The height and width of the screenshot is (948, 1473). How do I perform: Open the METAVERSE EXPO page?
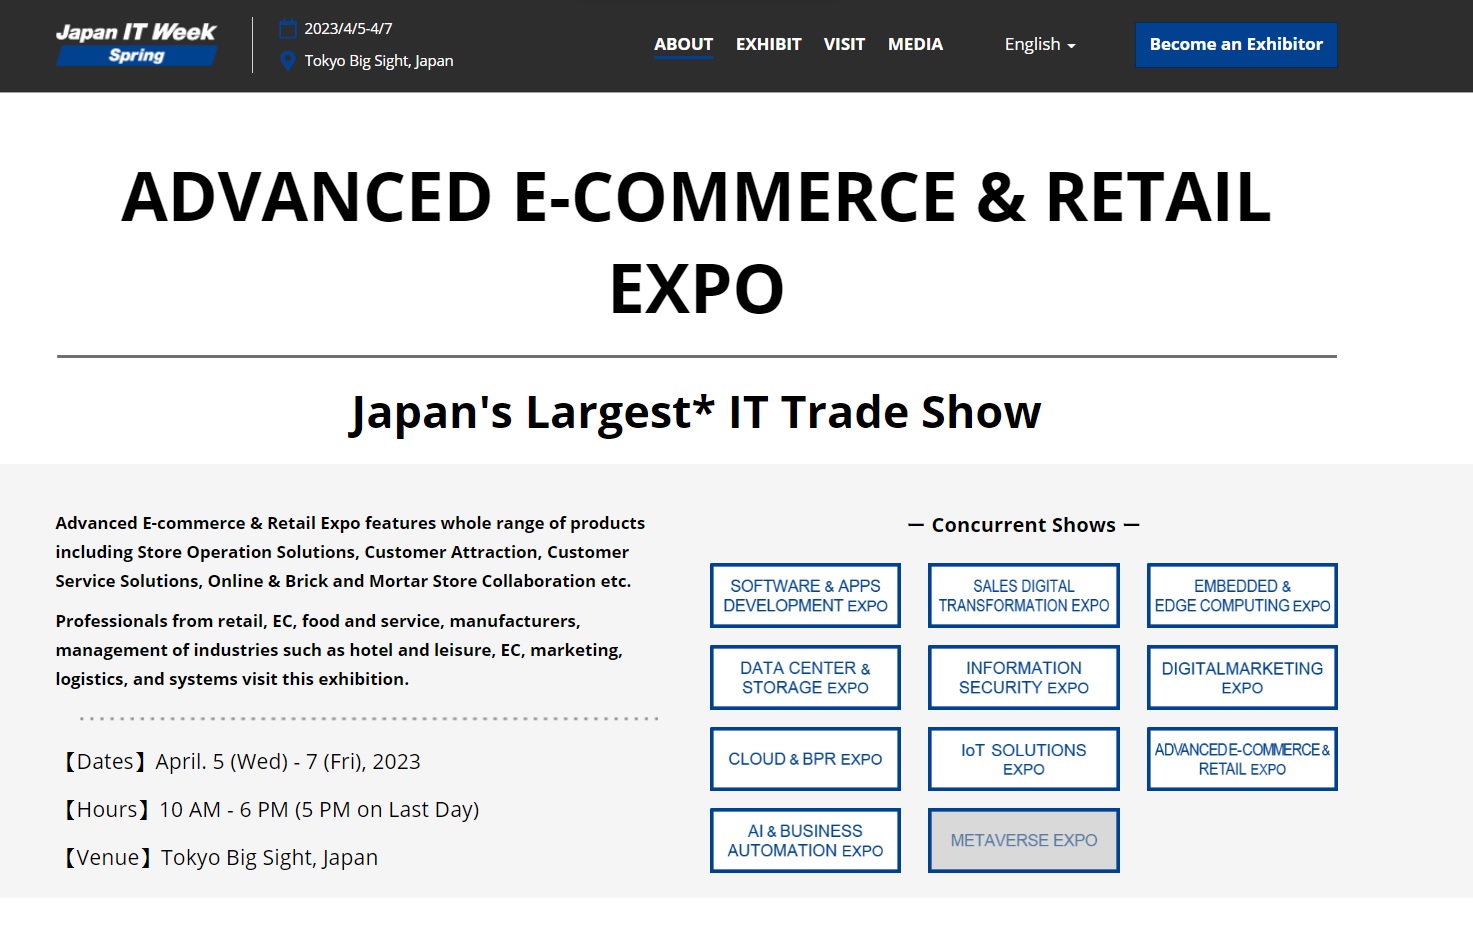tap(1023, 840)
